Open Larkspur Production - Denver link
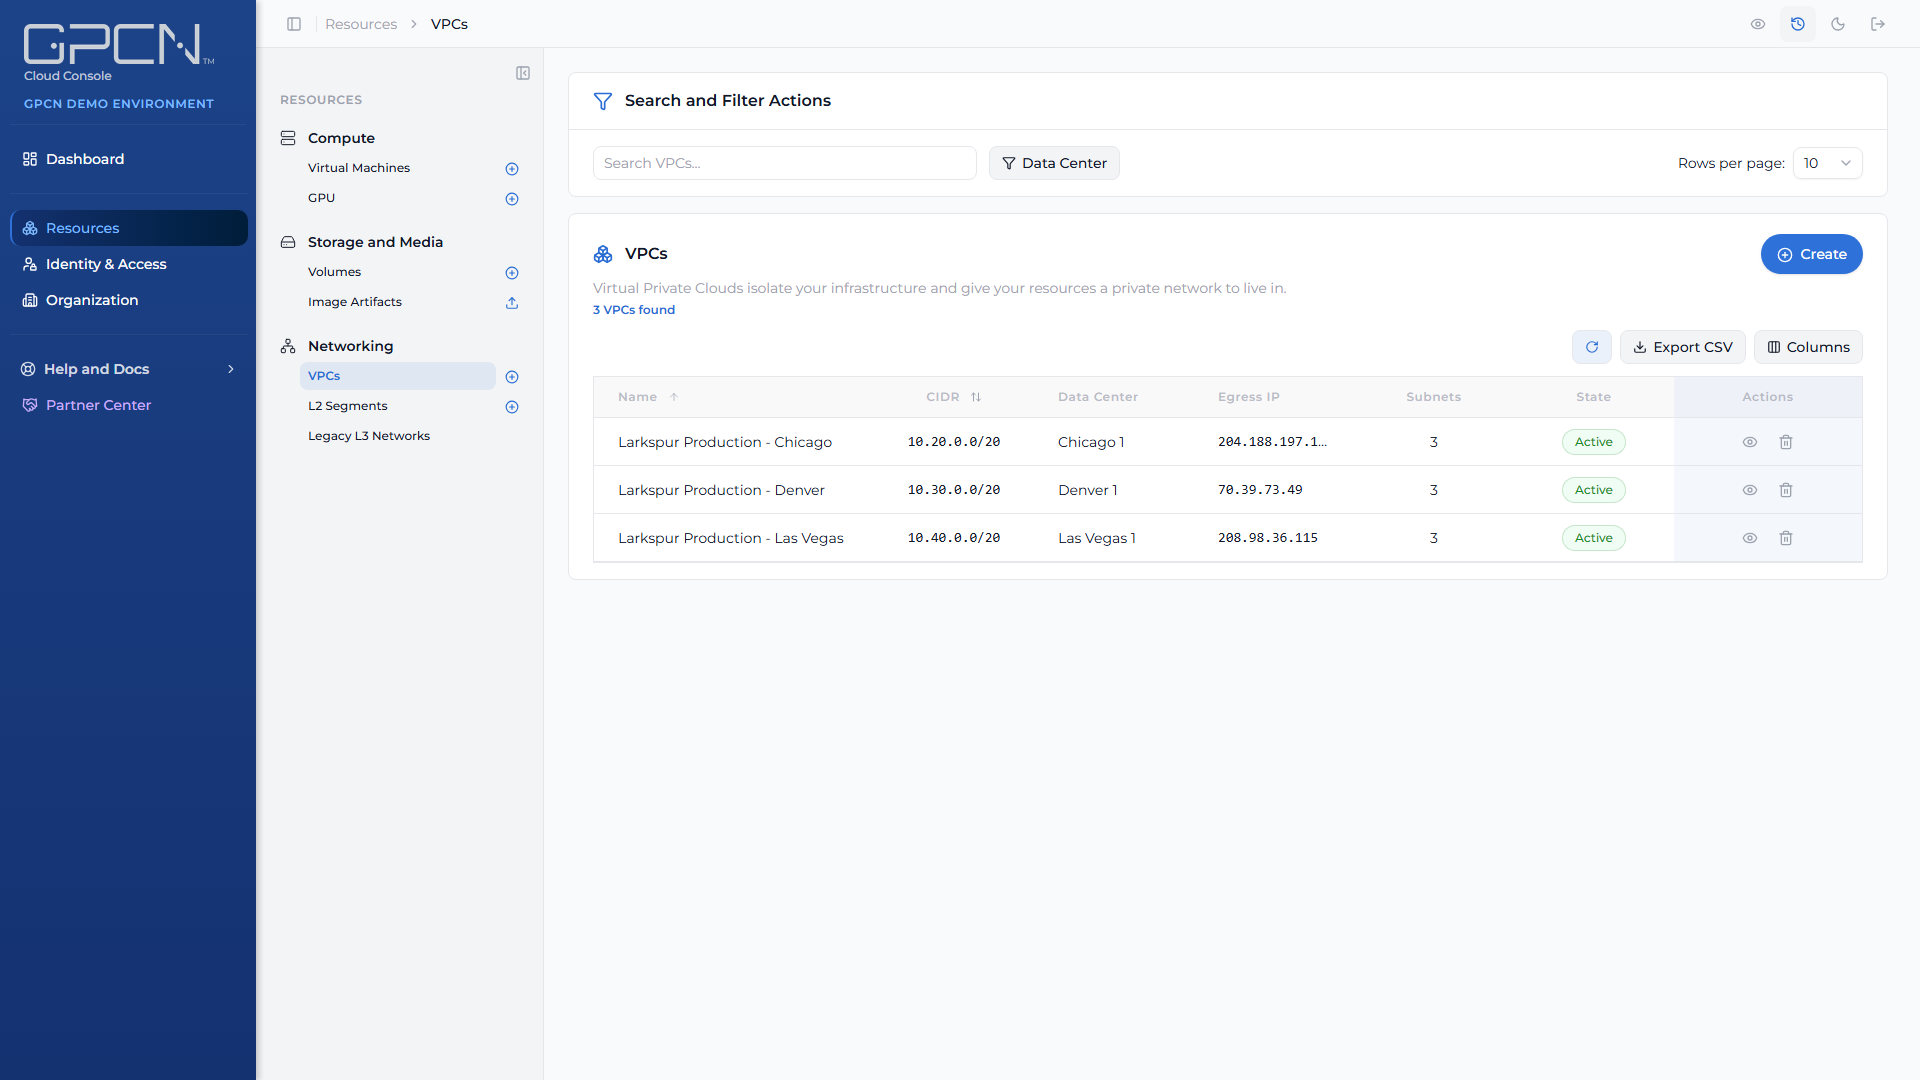This screenshot has height=1080, width=1920. (721, 490)
